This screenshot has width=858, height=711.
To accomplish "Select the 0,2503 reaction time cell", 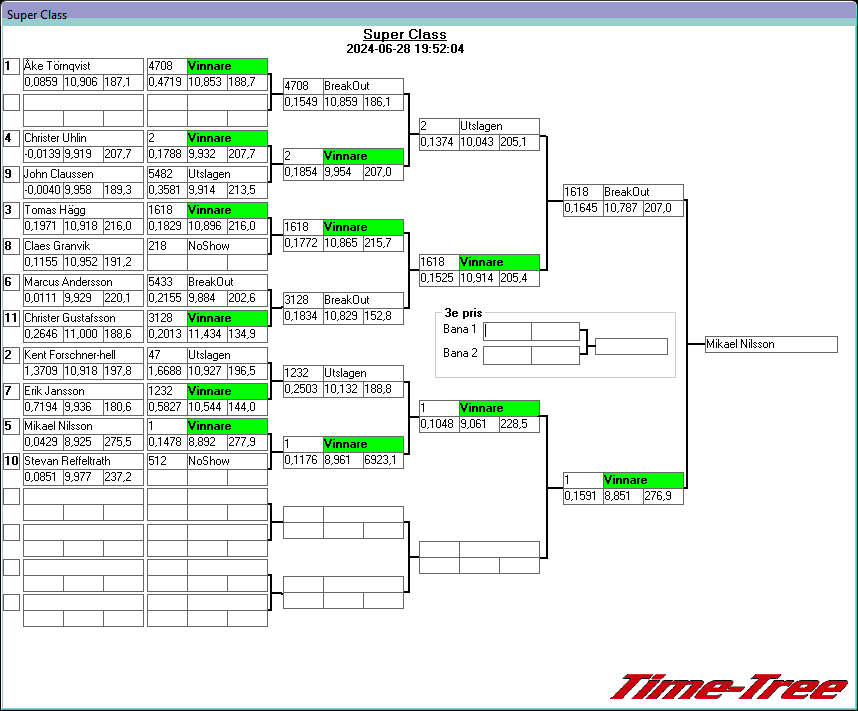I will 303,389.
